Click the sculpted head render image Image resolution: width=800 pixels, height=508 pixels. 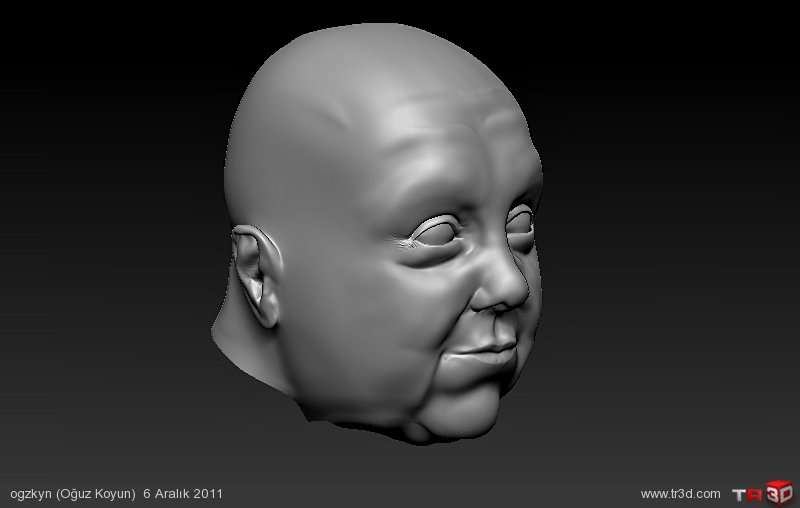378,234
